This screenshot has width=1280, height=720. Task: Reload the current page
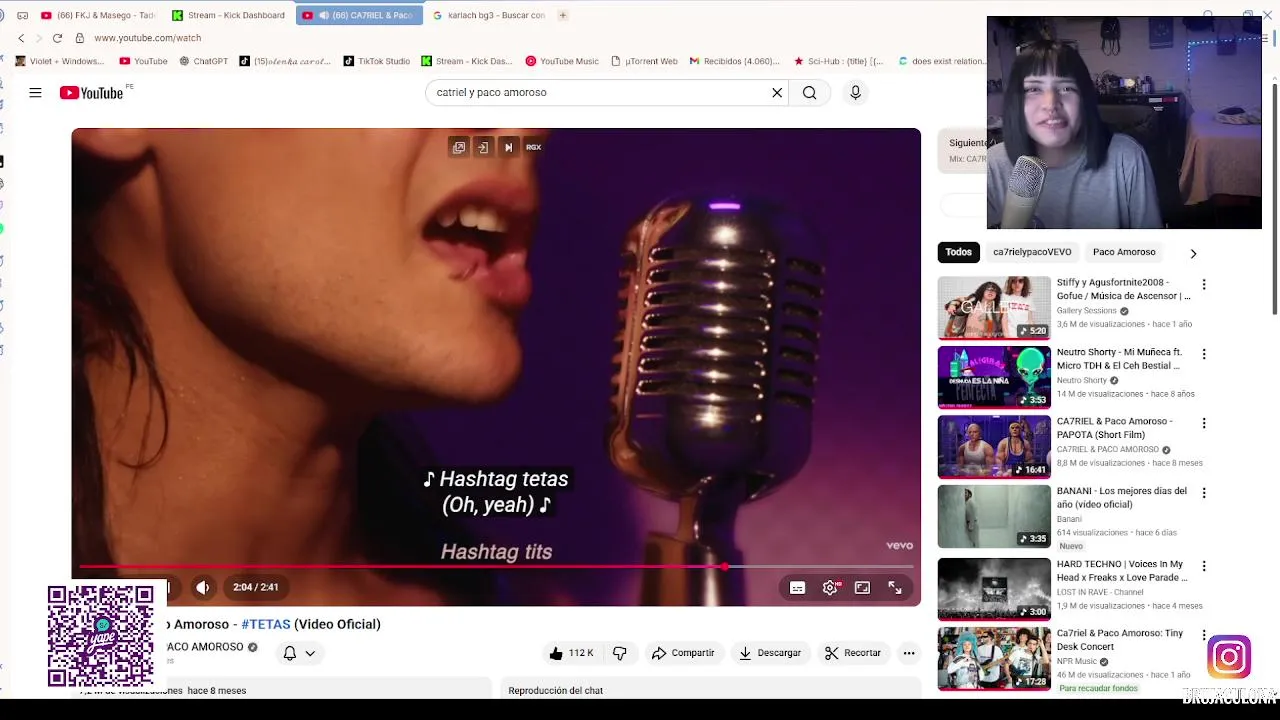pyautogui.click(x=57, y=38)
